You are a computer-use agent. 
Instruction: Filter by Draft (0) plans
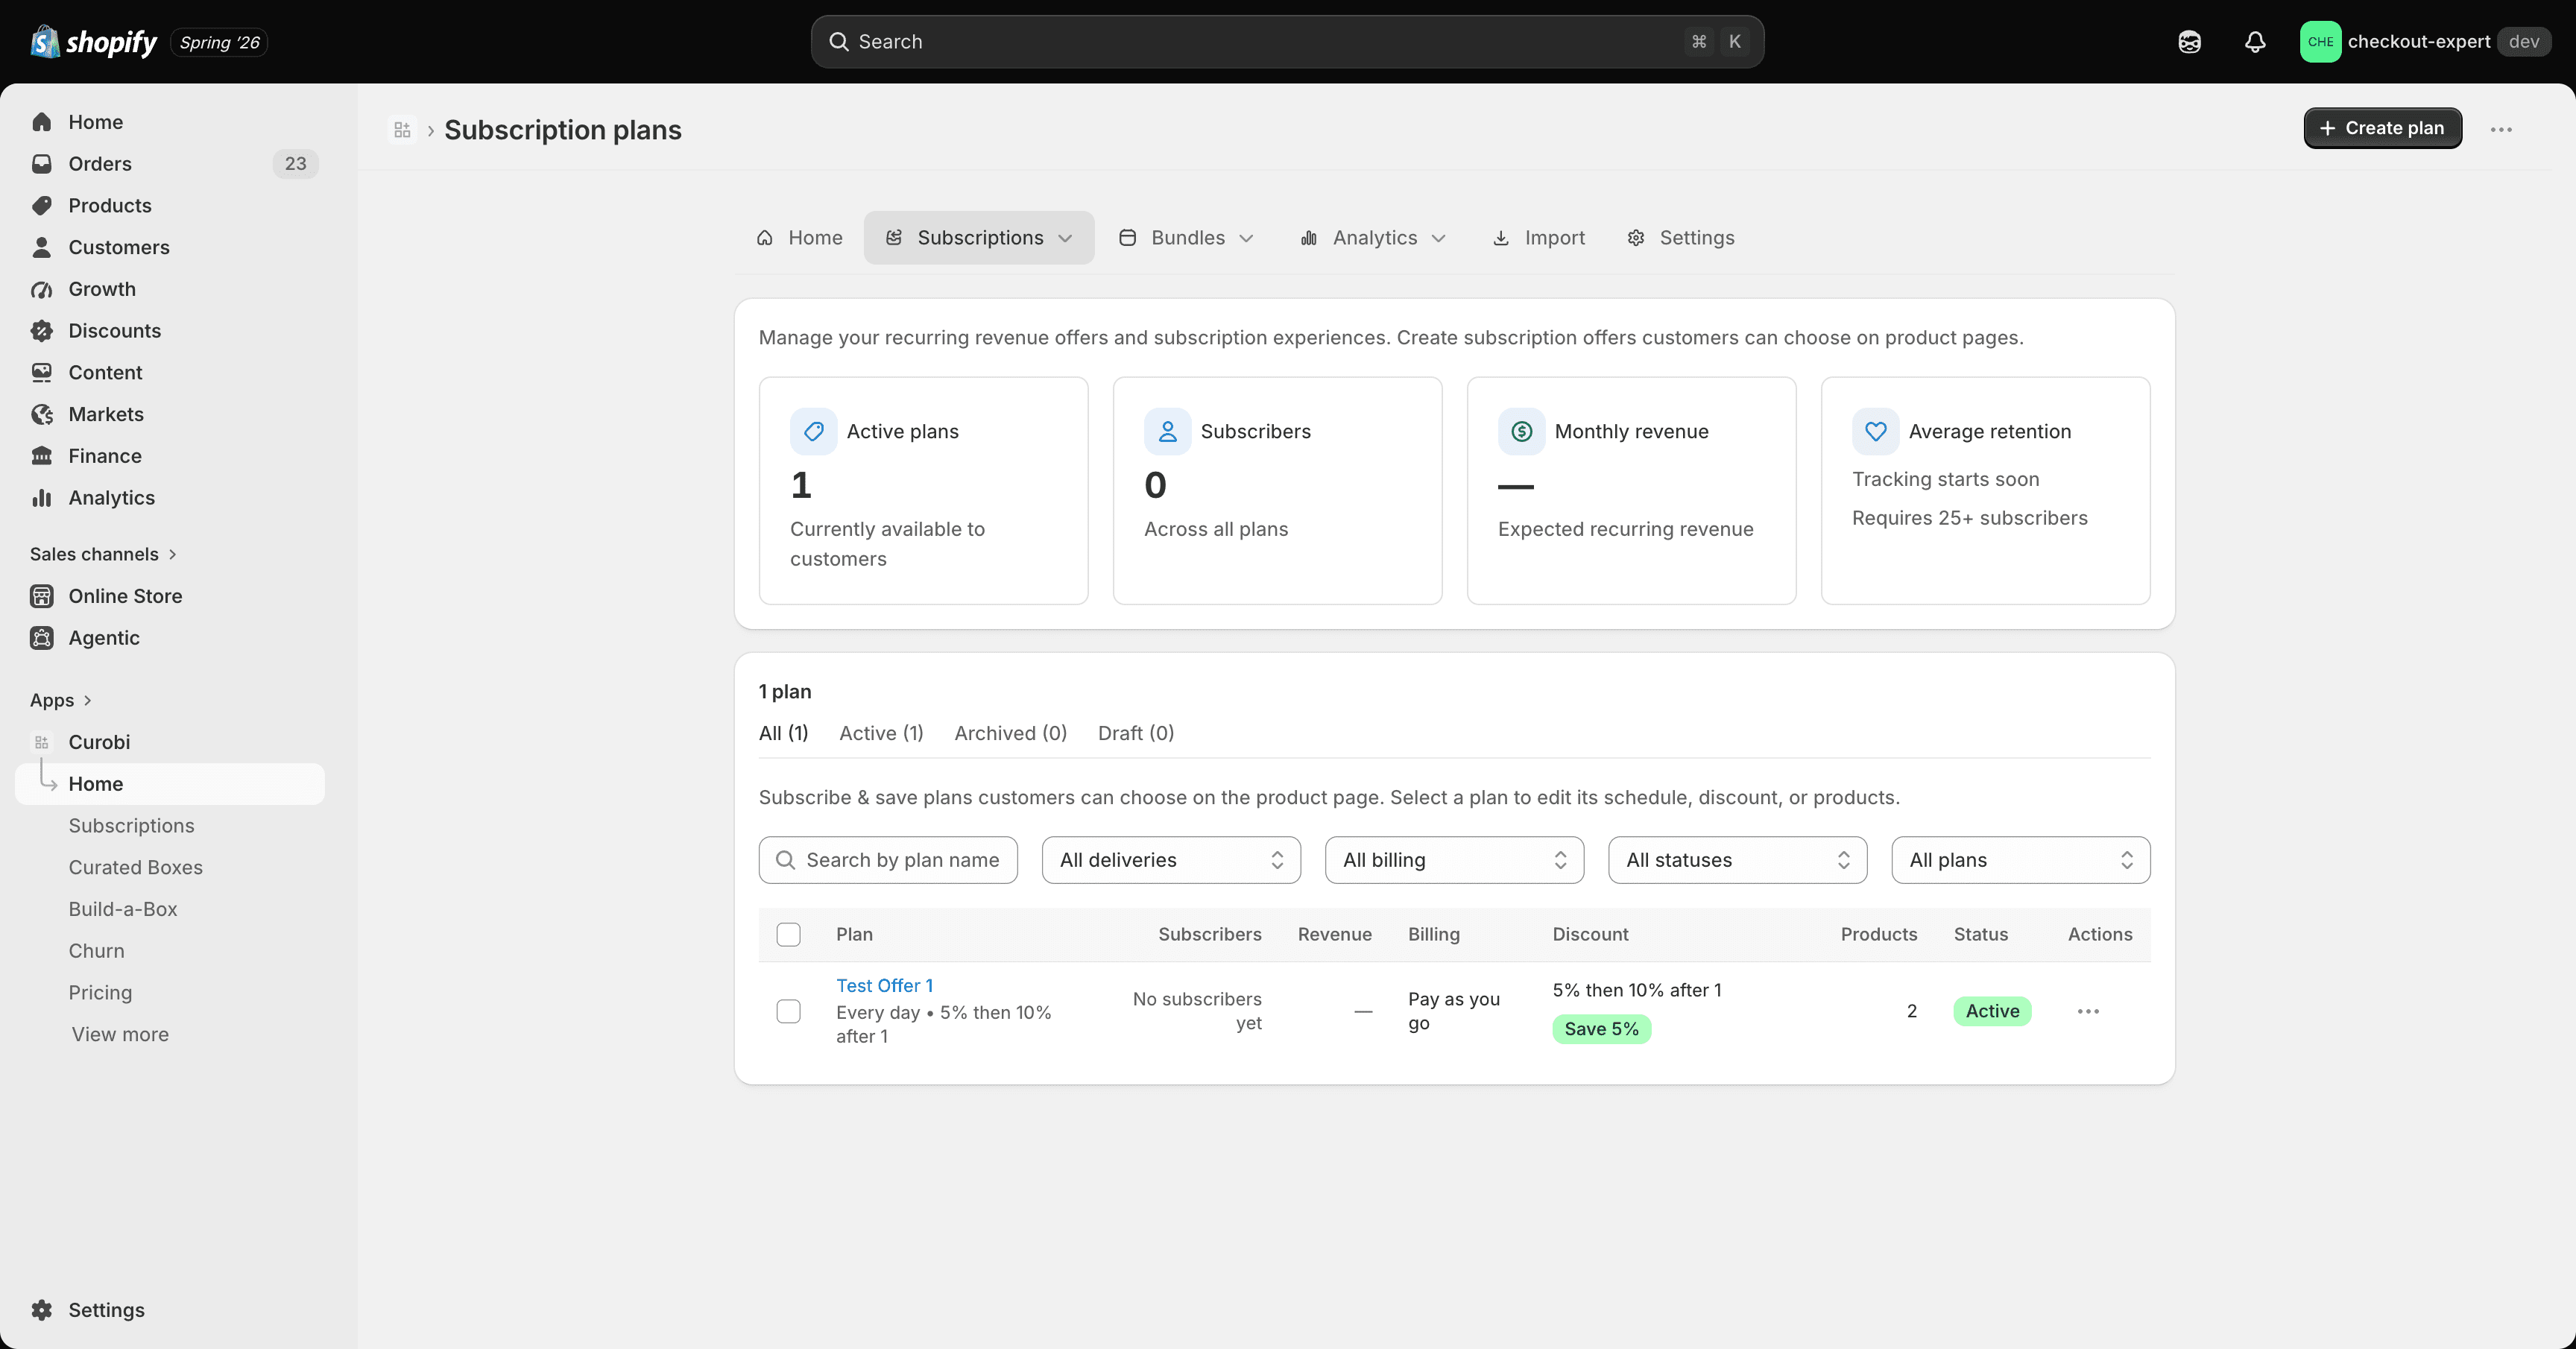pos(1135,733)
